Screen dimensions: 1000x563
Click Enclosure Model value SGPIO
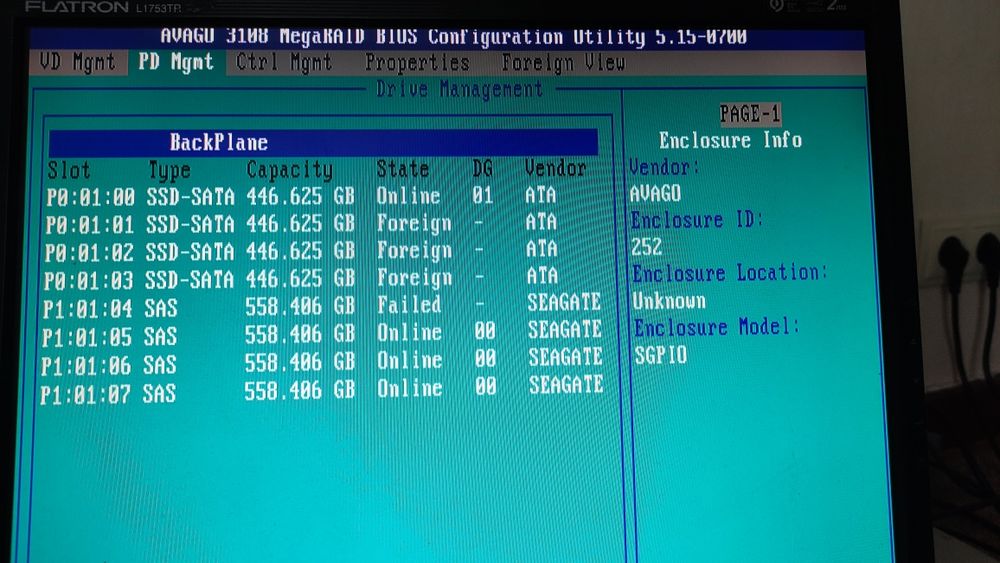(661, 355)
